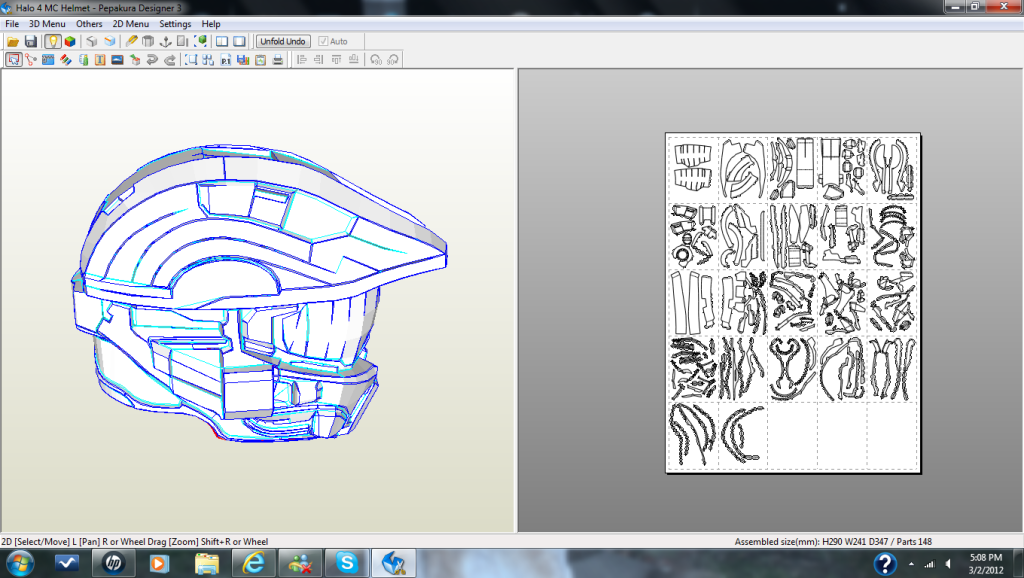Screen dimensions: 1024x578
Task: Click the Unfold Undo button
Action: (x=283, y=41)
